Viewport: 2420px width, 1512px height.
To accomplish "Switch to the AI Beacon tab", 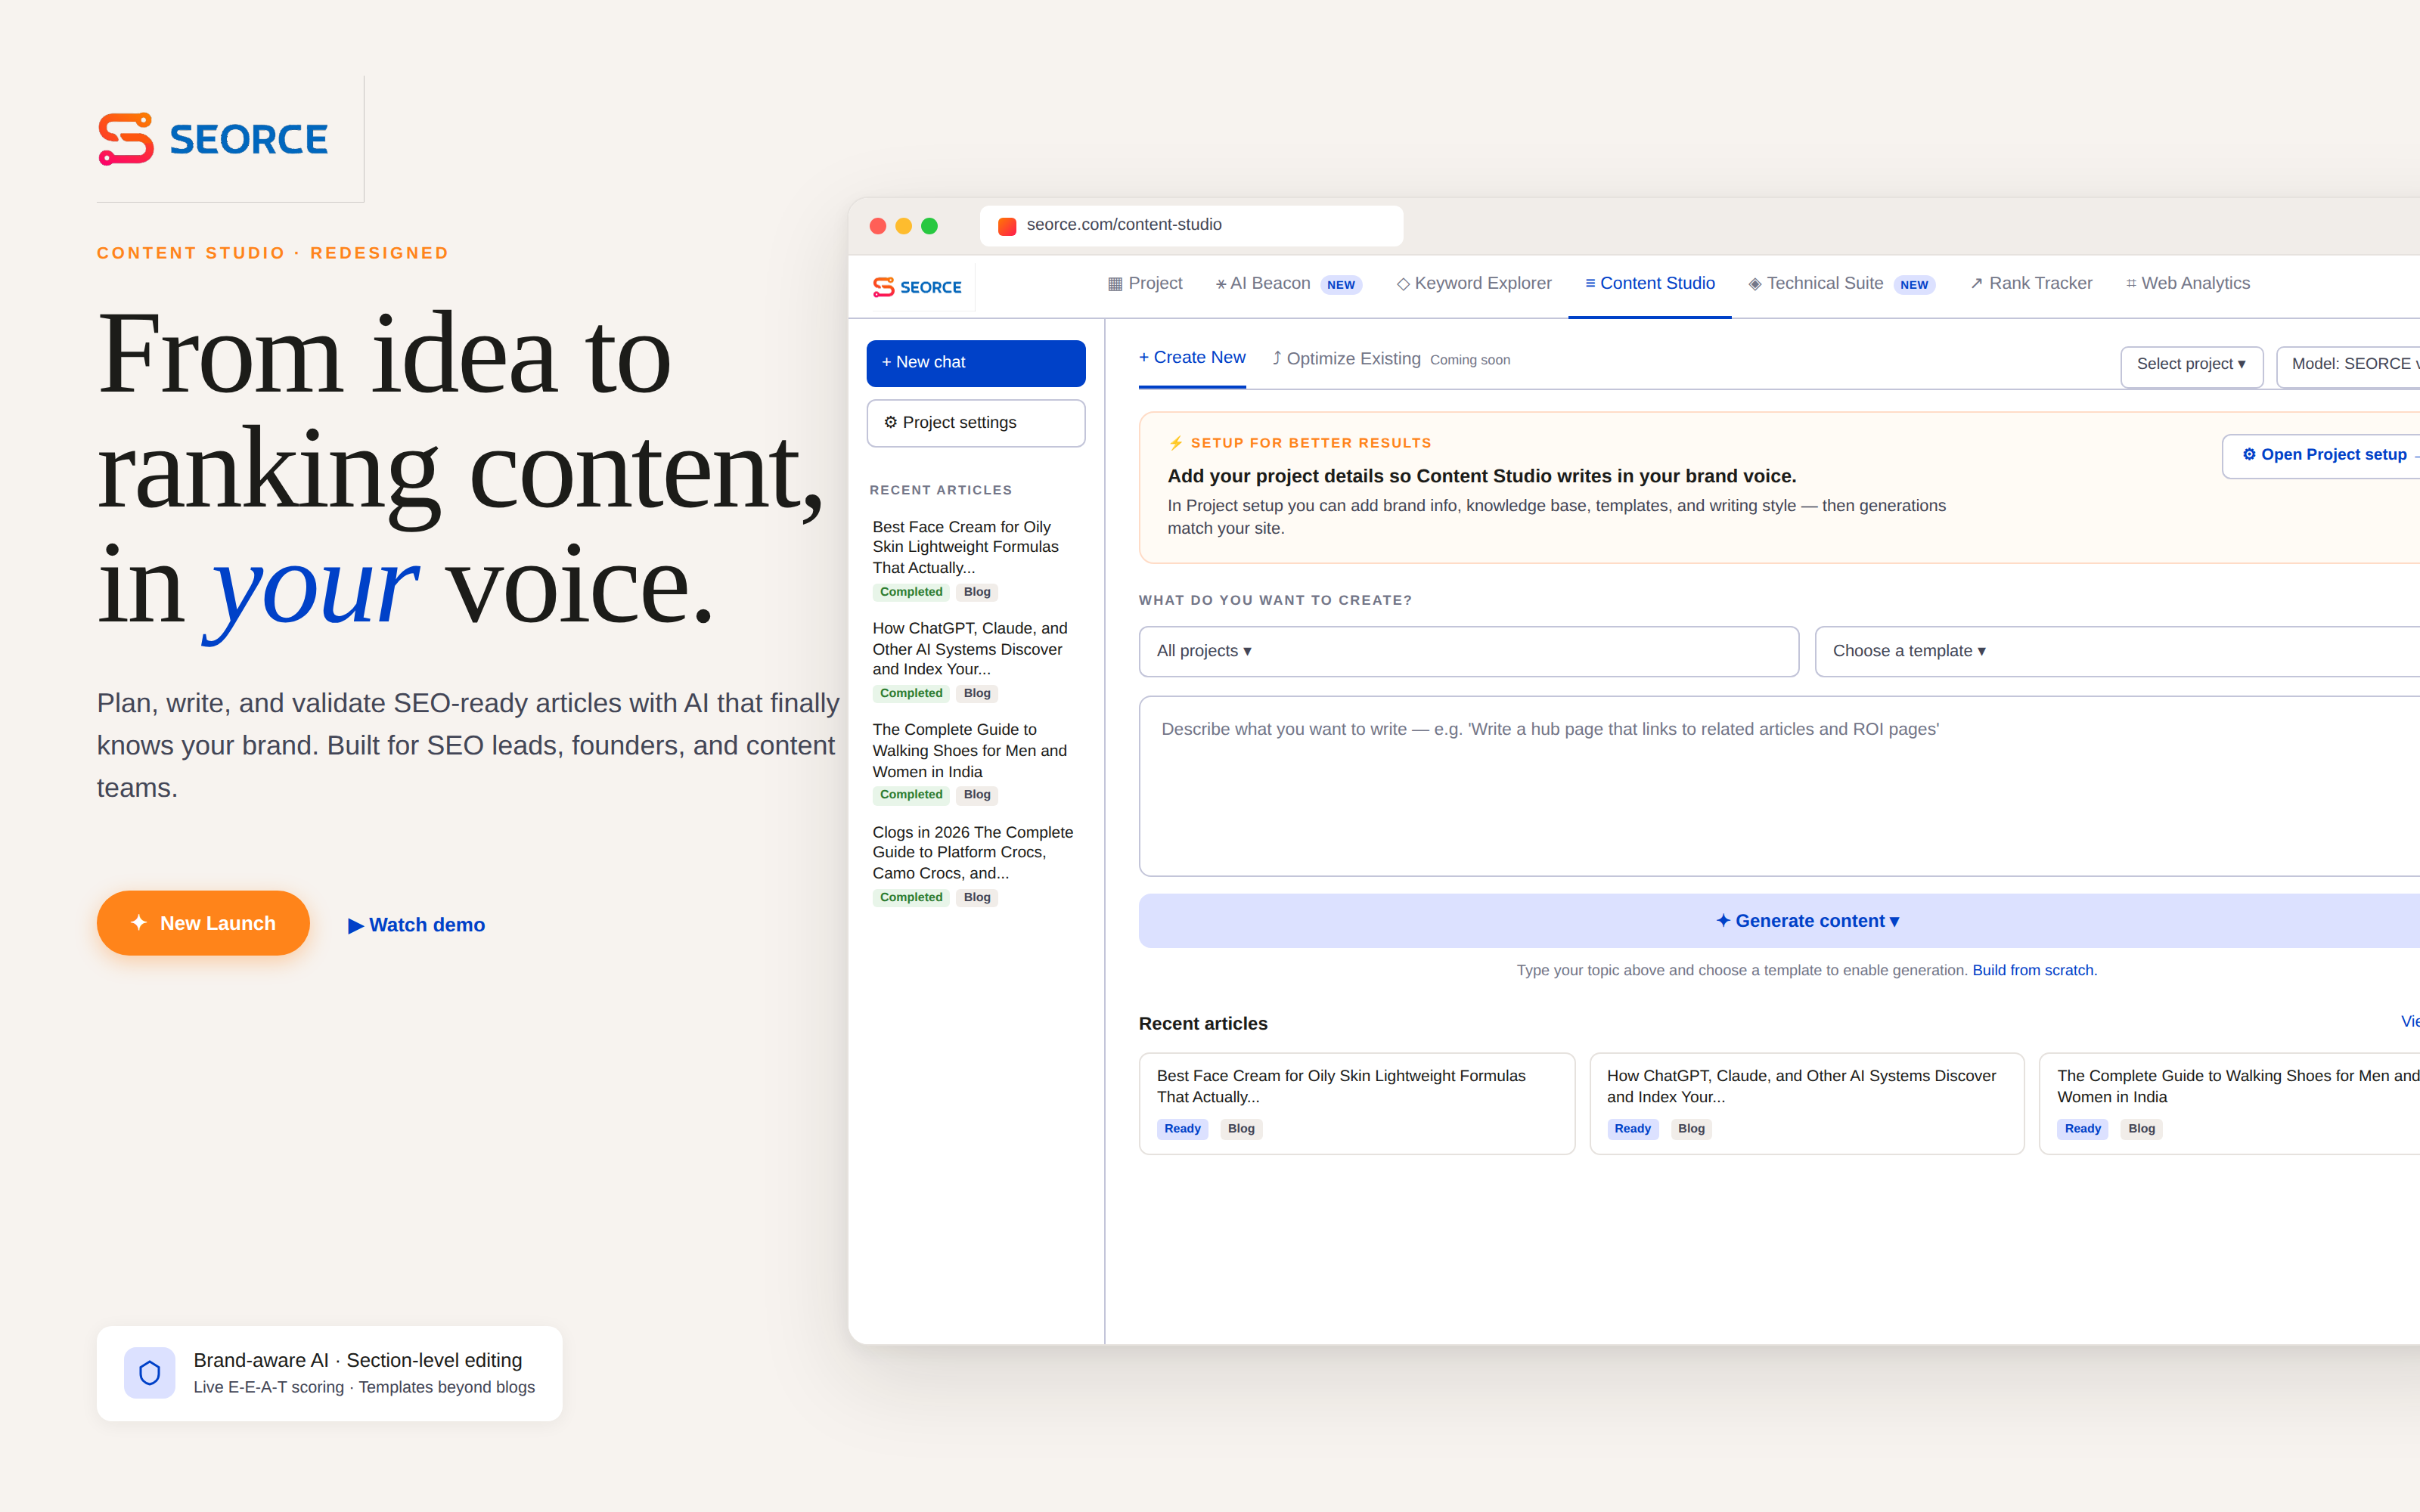I will coord(1288,284).
